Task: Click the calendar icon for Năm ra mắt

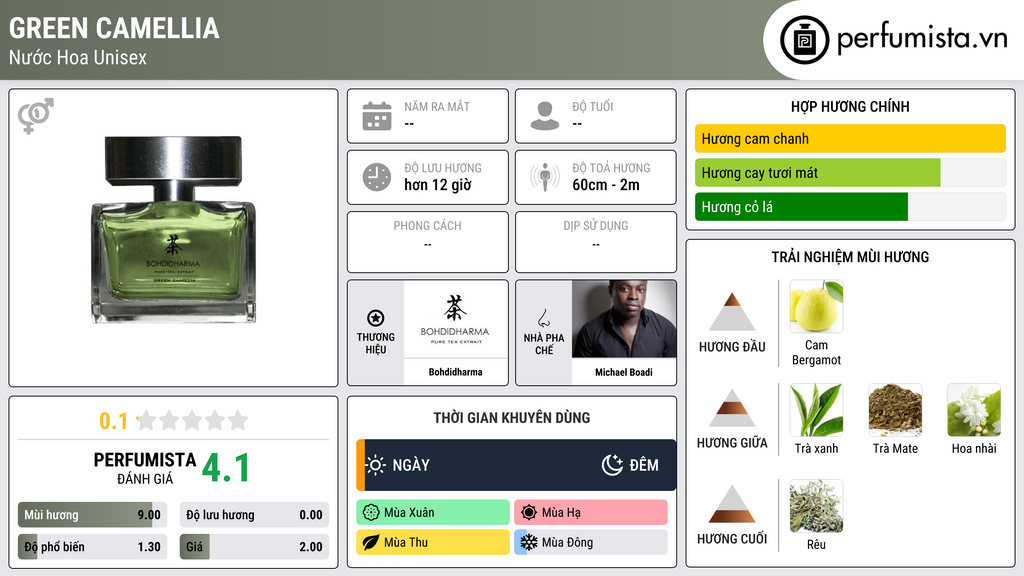Action: coord(377,116)
